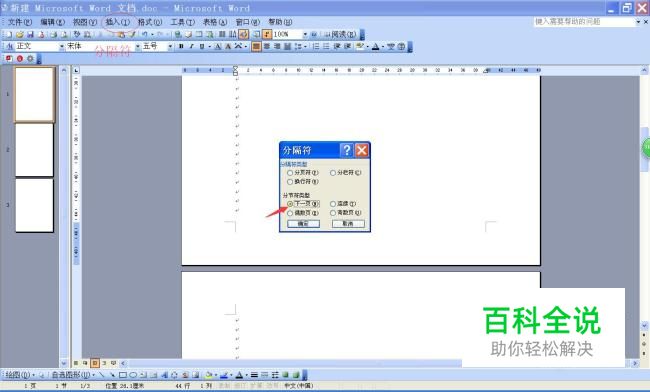This screenshot has width=650, height=392.
Task: Click the Insert Table toolbar icon
Action: click(199, 34)
